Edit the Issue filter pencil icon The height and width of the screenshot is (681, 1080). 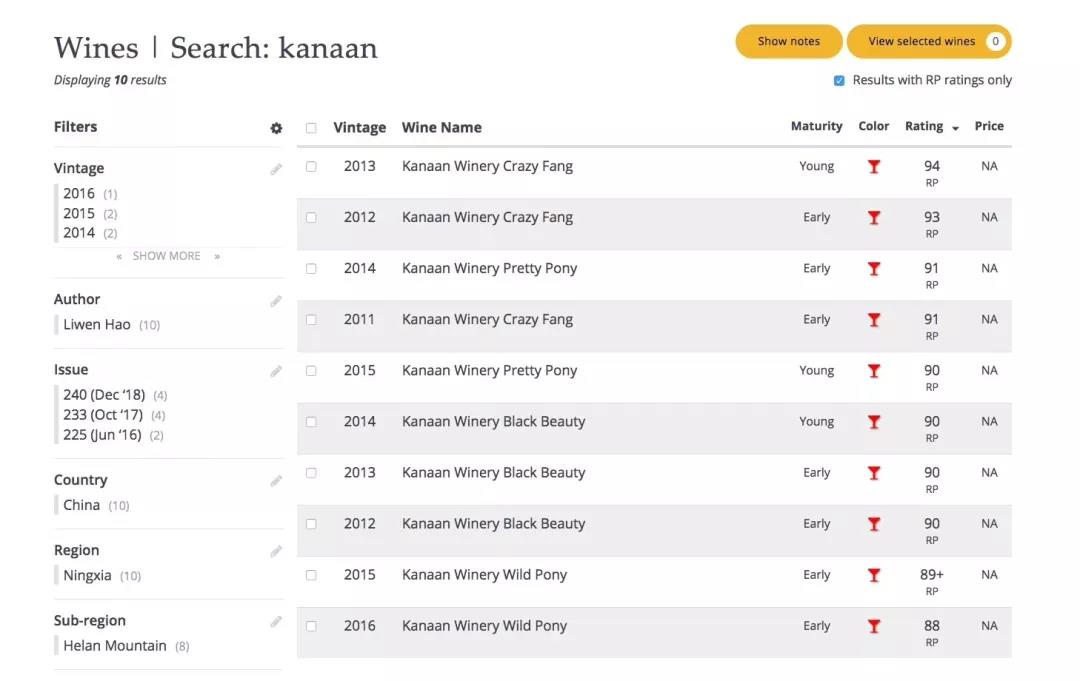[x=276, y=371]
